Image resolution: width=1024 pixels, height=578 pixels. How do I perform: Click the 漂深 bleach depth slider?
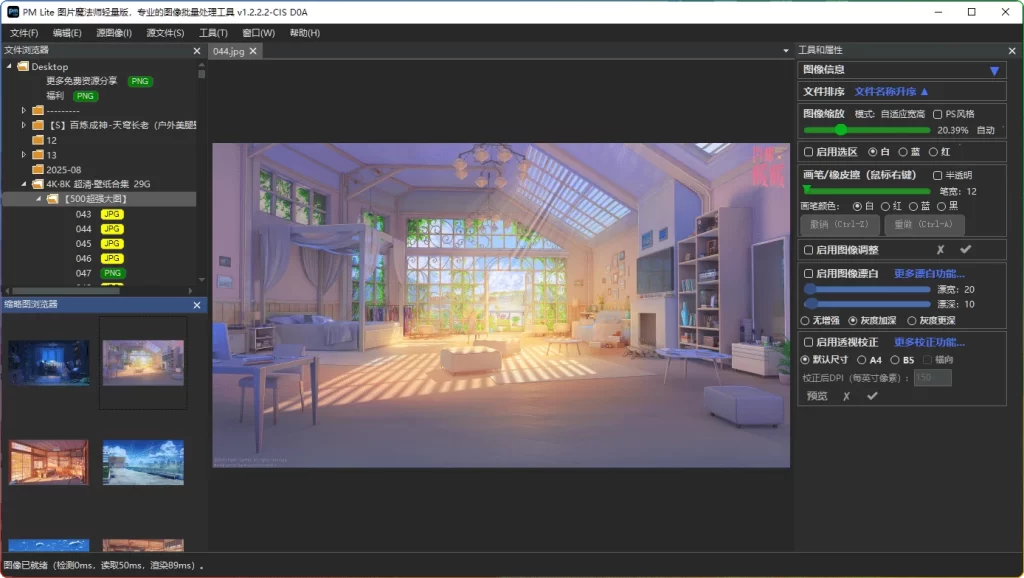click(x=867, y=304)
